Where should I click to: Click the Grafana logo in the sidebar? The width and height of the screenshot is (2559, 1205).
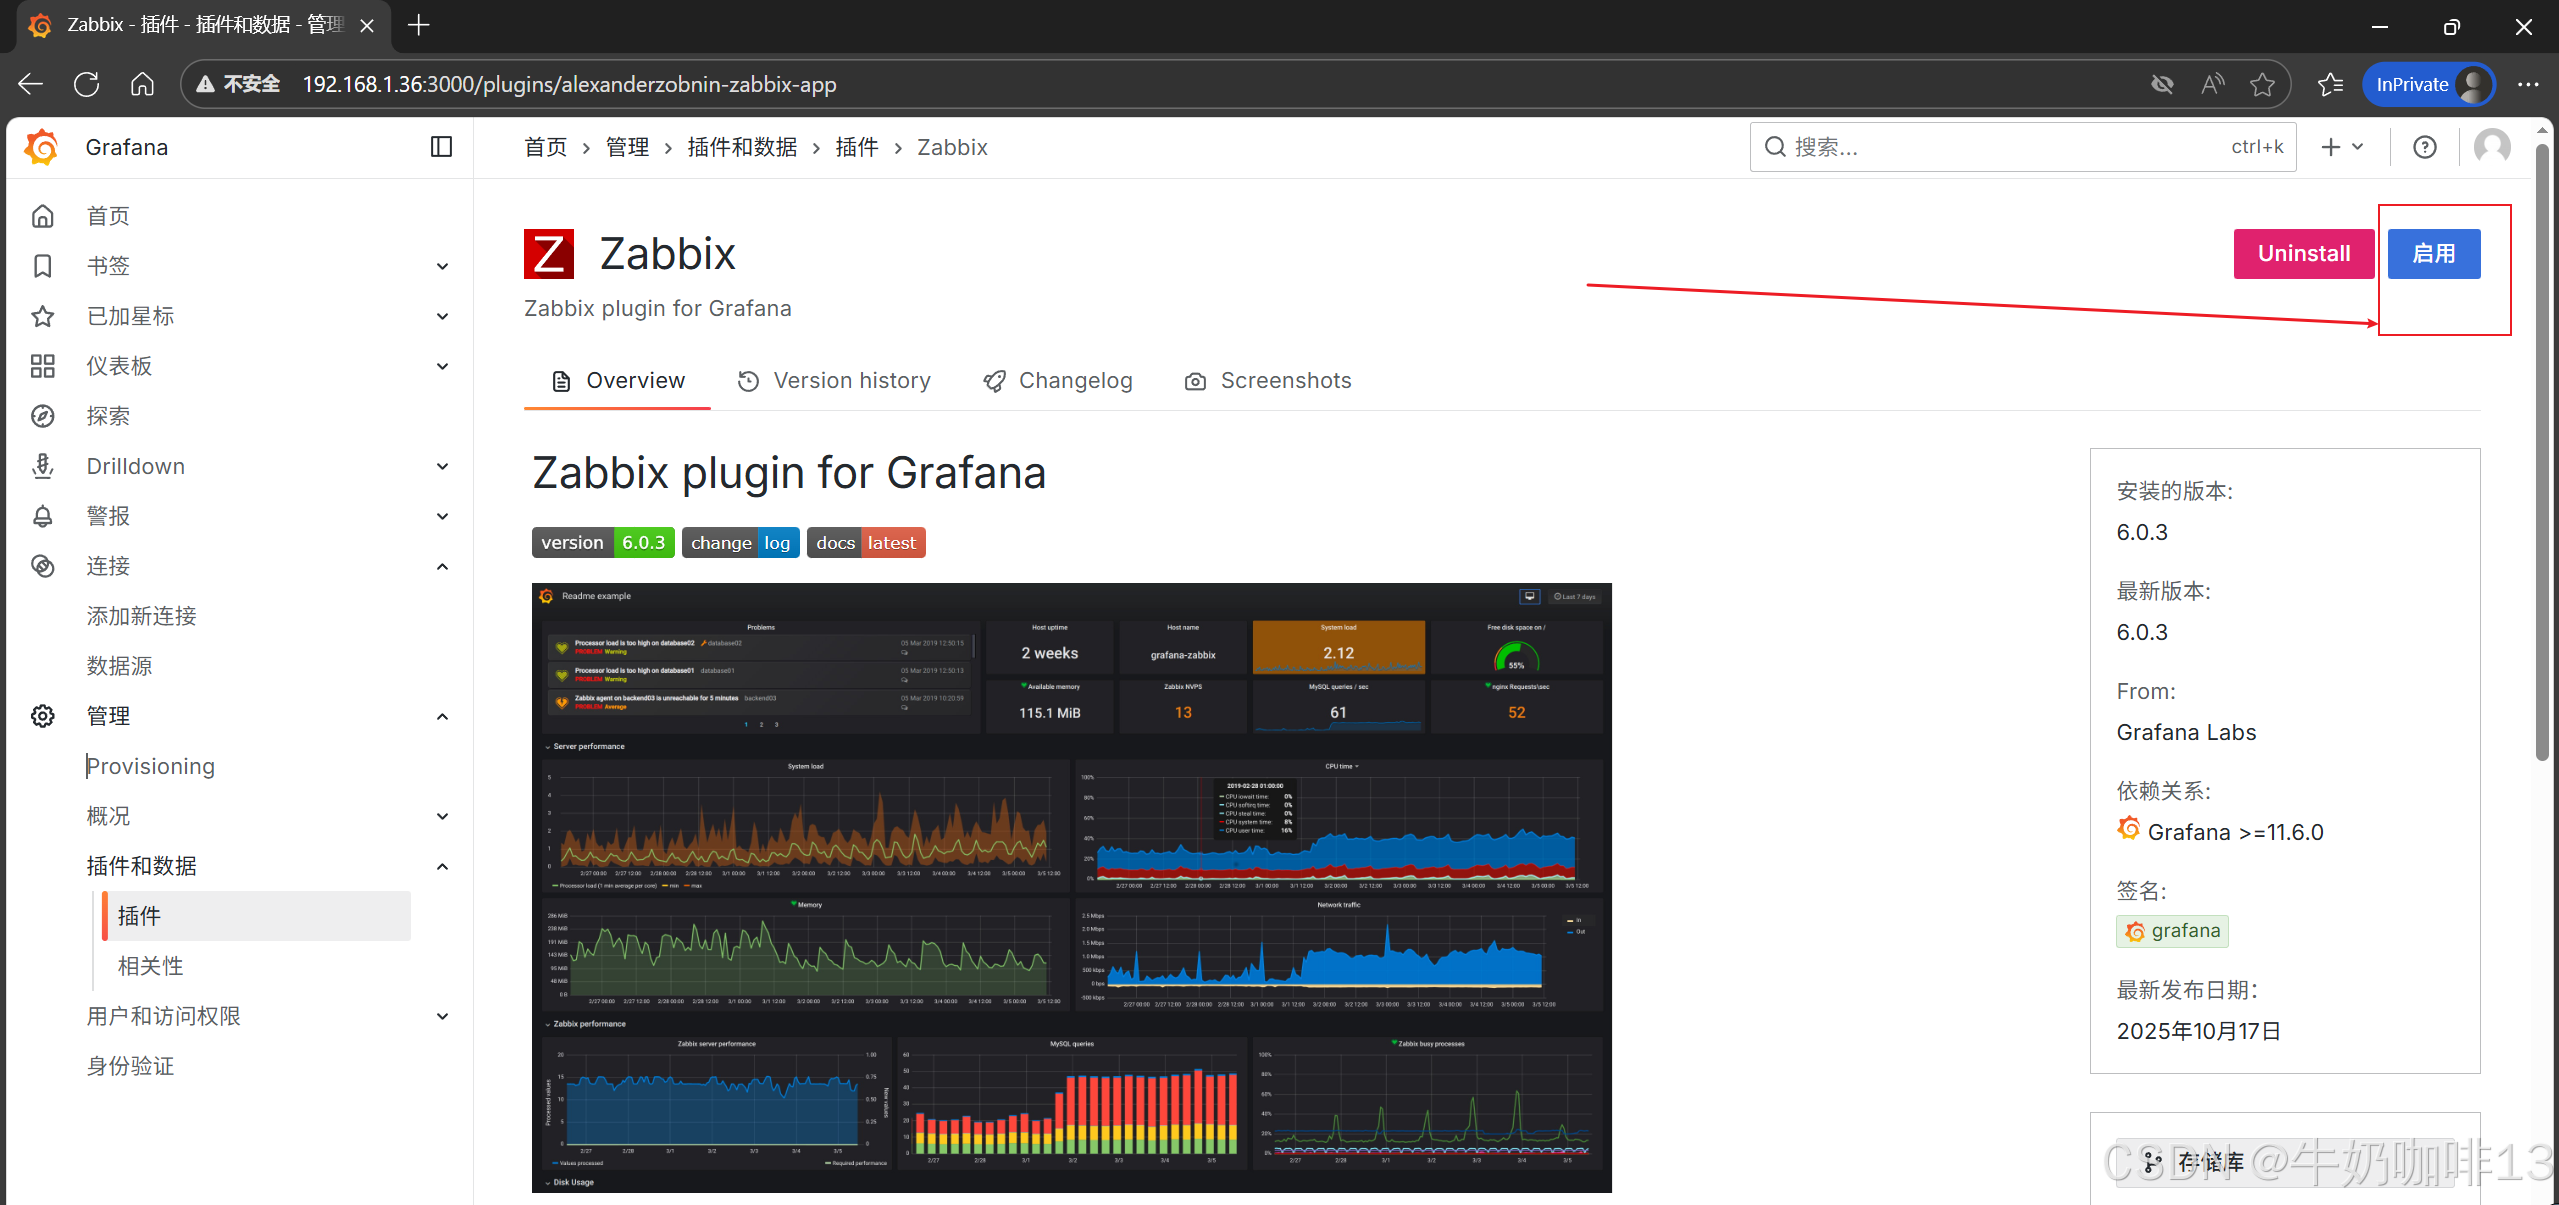coord(42,147)
